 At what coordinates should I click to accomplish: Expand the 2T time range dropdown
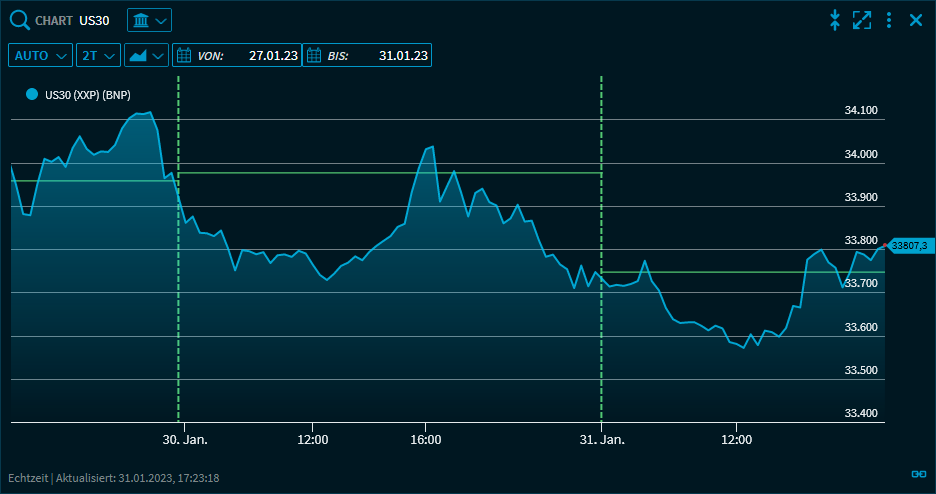click(x=98, y=56)
